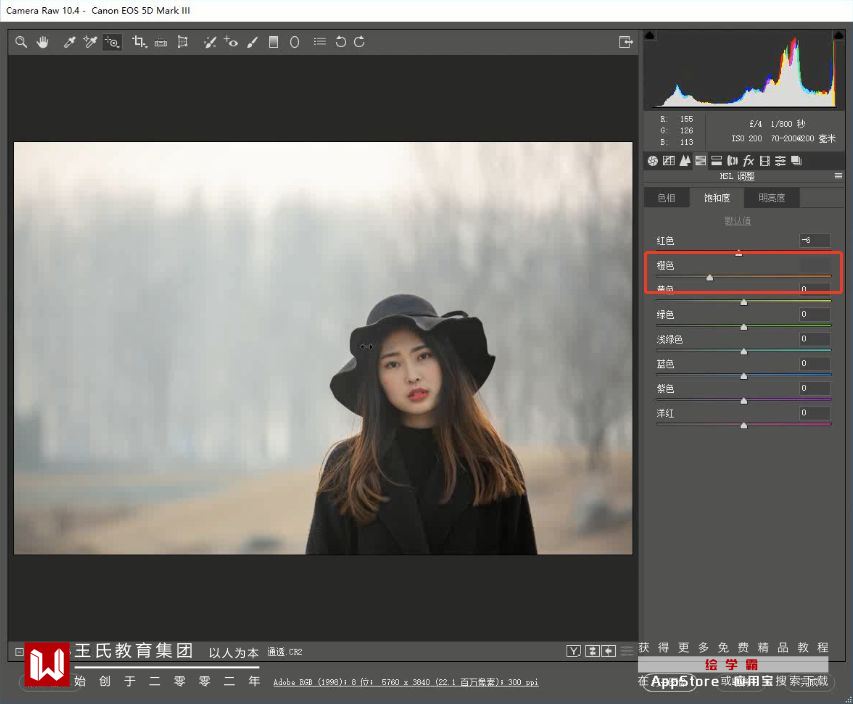Switch to the 饱和度 (Saturation) tab
The width and height of the screenshot is (853, 704).
point(717,198)
